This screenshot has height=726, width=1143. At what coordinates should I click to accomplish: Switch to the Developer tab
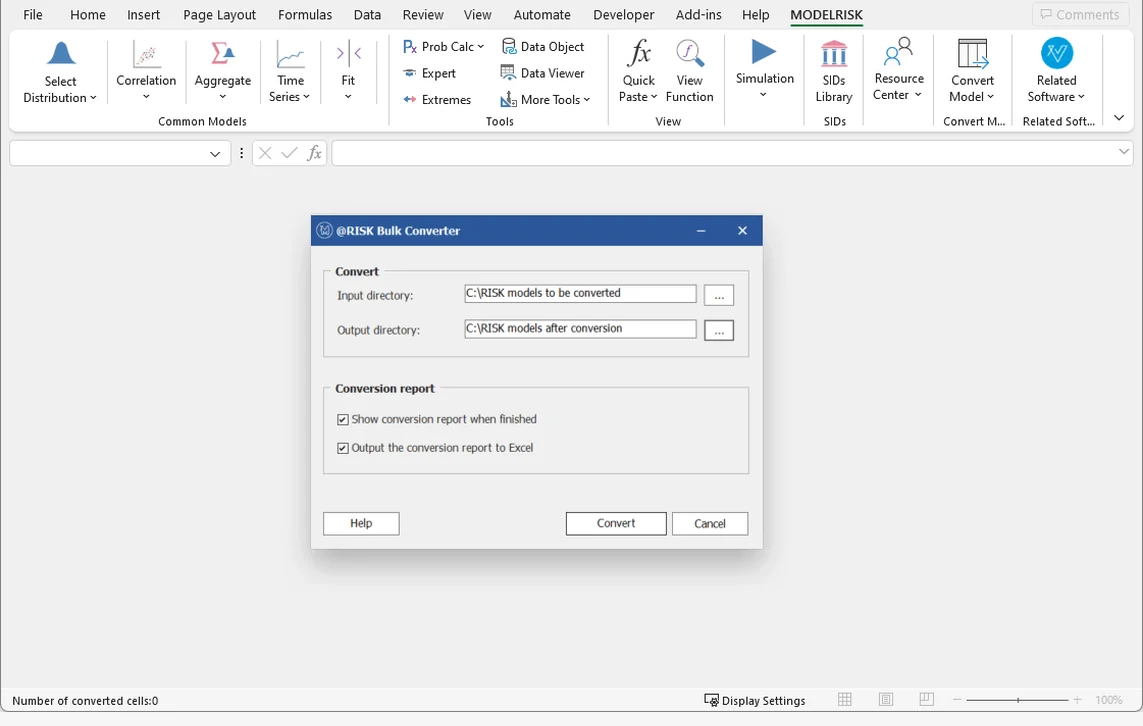point(623,15)
